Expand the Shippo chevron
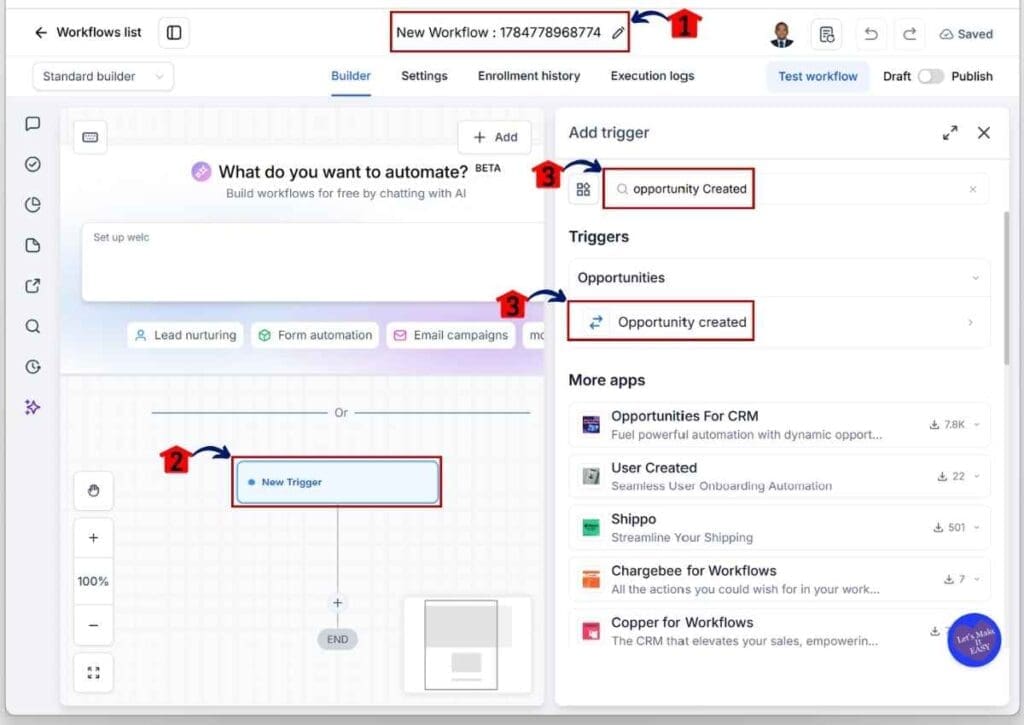This screenshot has height=725, width=1024. (x=977, y=527)
